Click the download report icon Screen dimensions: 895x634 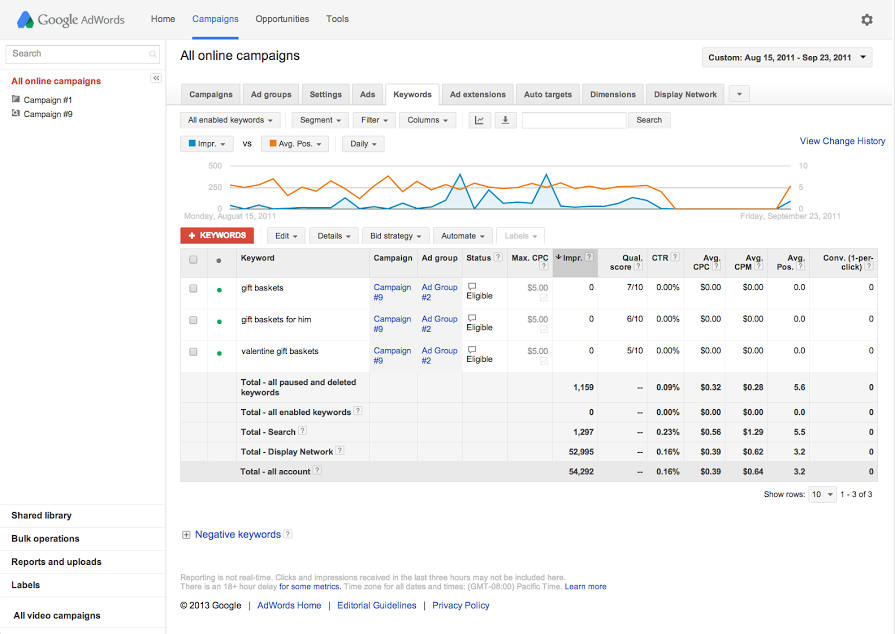[x=506, y=120]
